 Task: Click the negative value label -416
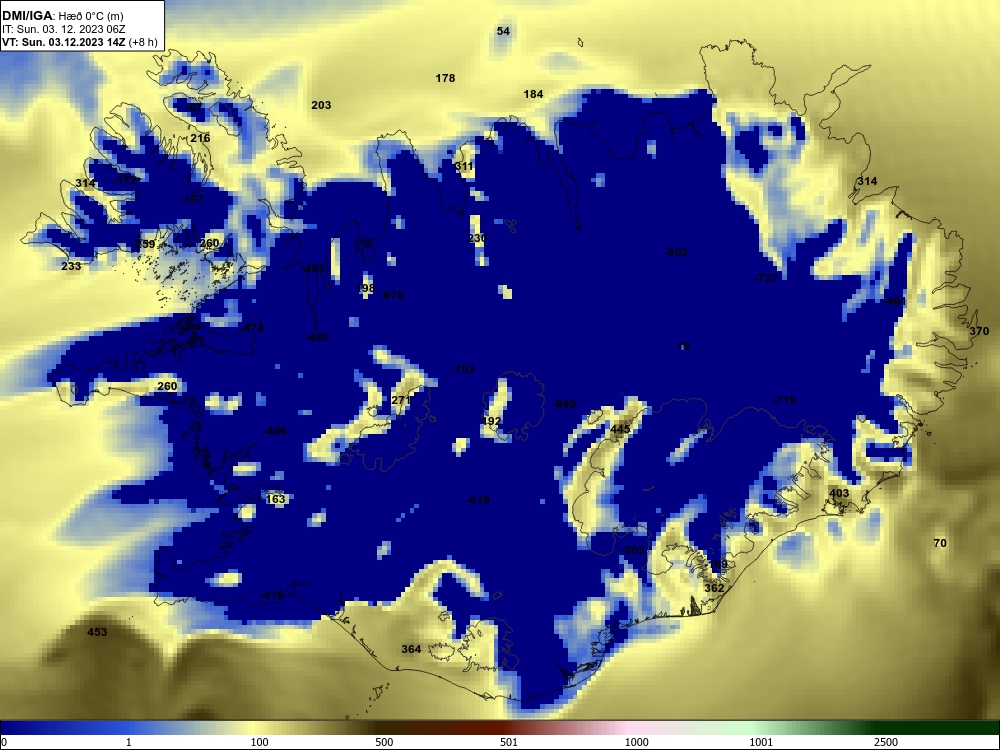click(x=272, y=596)
